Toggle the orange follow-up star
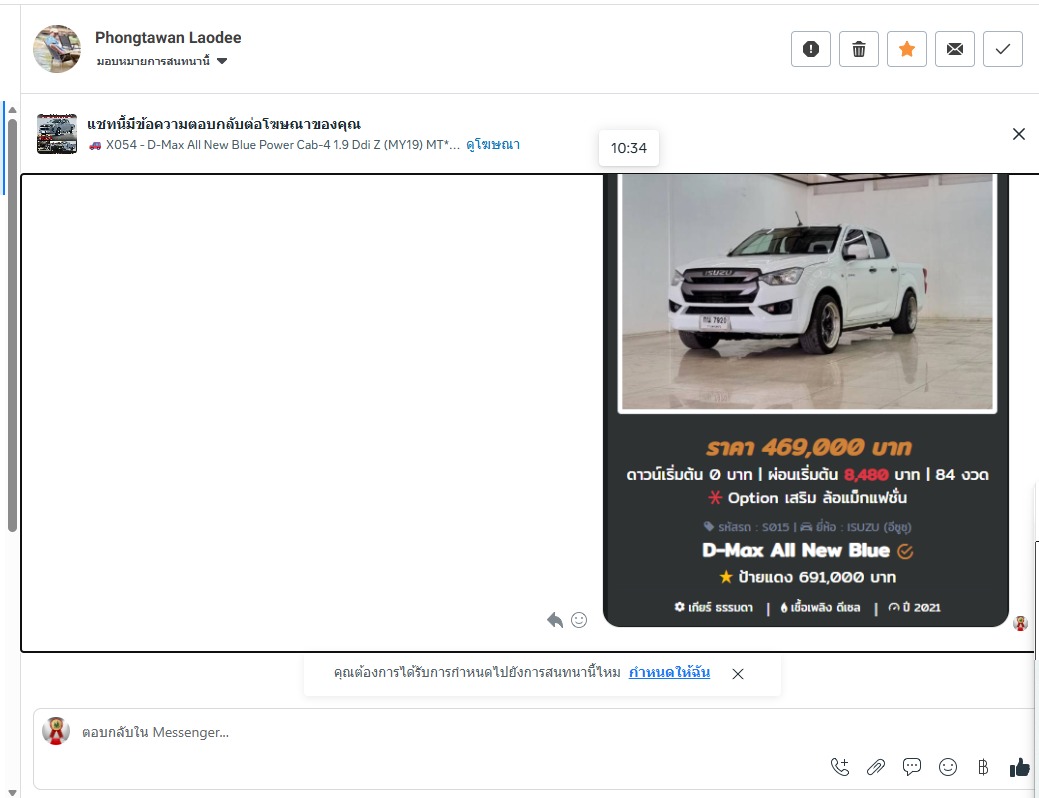 (x=906, y=49)
